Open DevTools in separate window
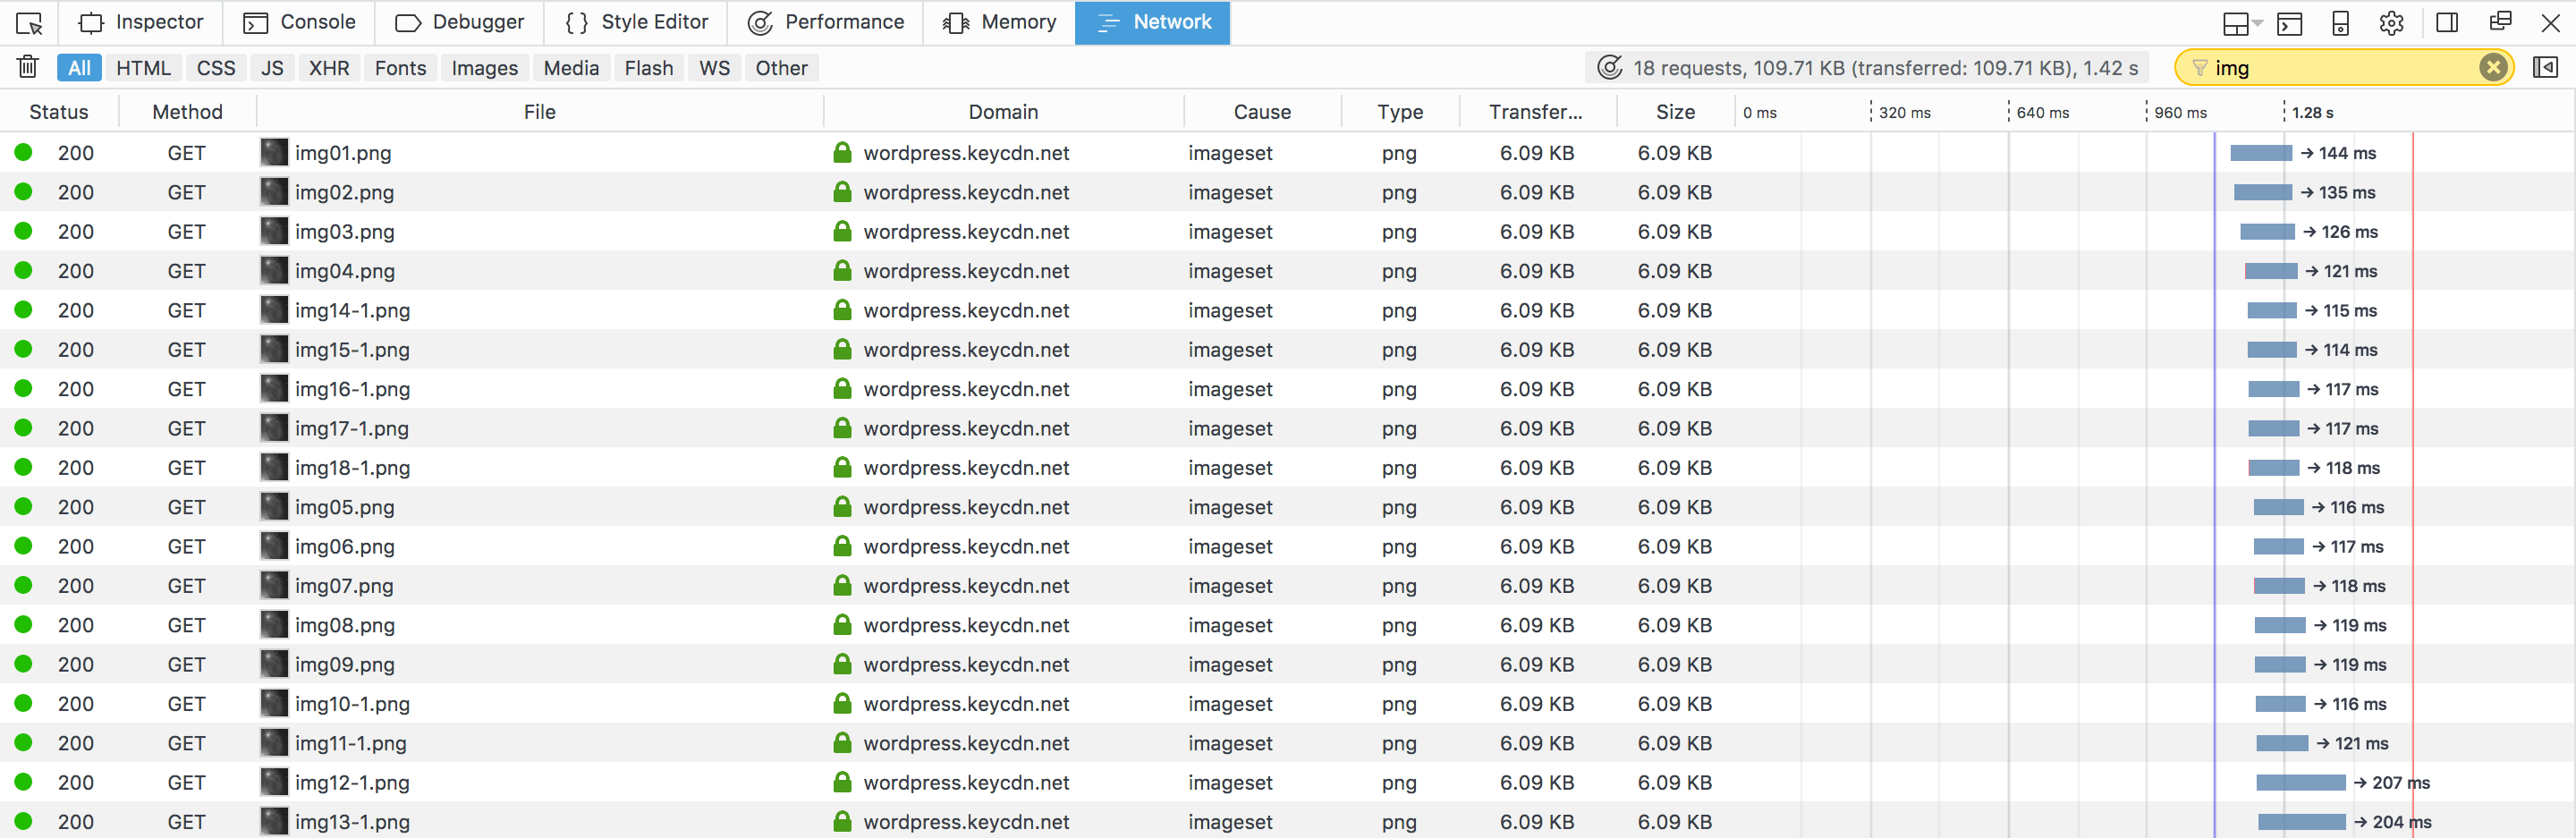 (x=2499, y=23)
